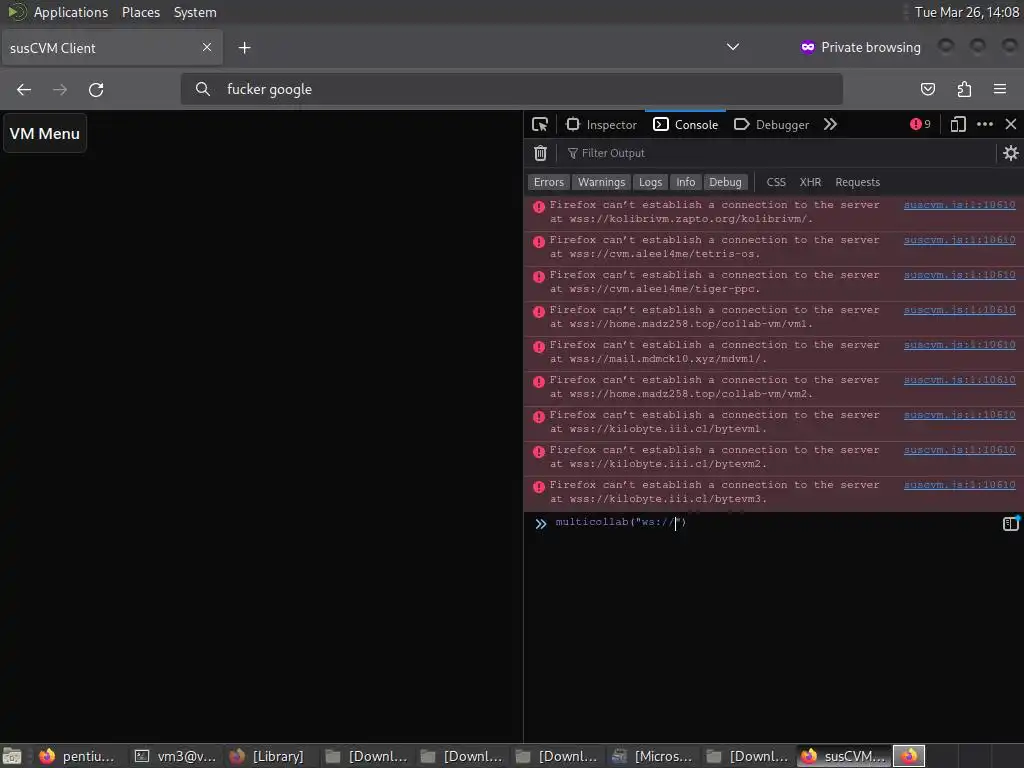Image resolution: width=1024 pixels, height=768 pixels.
Task: Open suscvm.js link for tetris-os error
Action: coord(959,240)
